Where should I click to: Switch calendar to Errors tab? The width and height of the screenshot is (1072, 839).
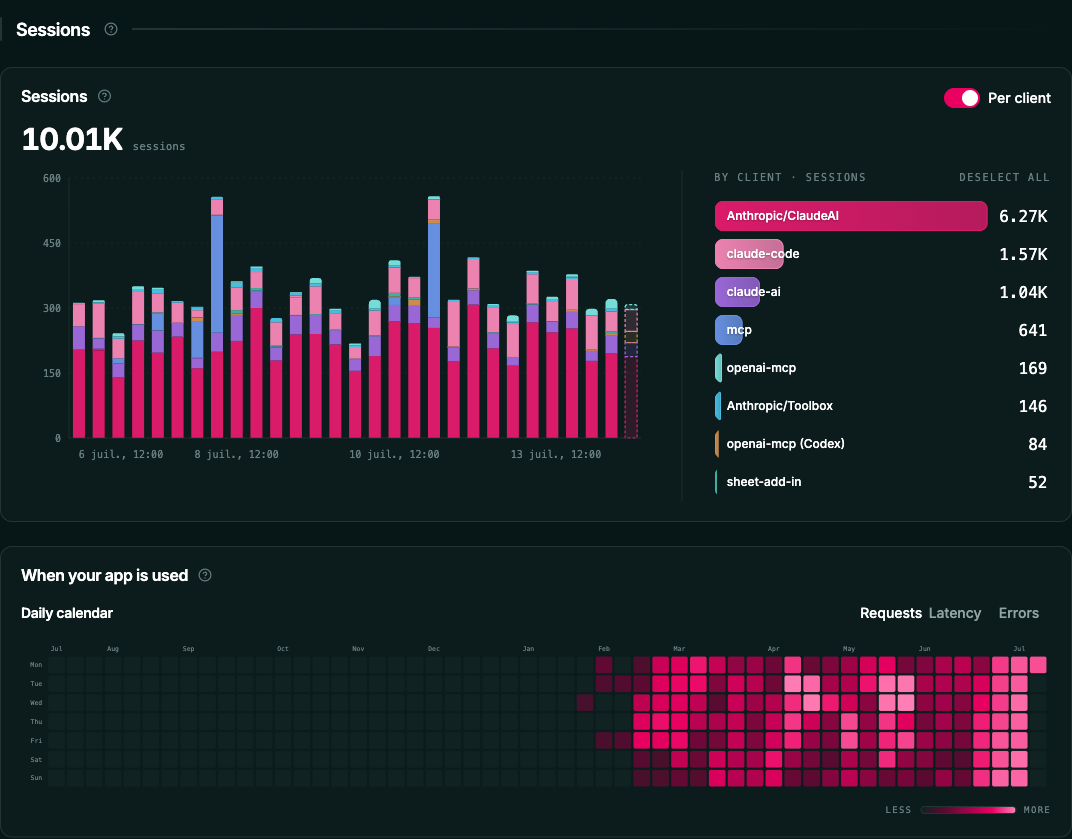point(1019,613)
